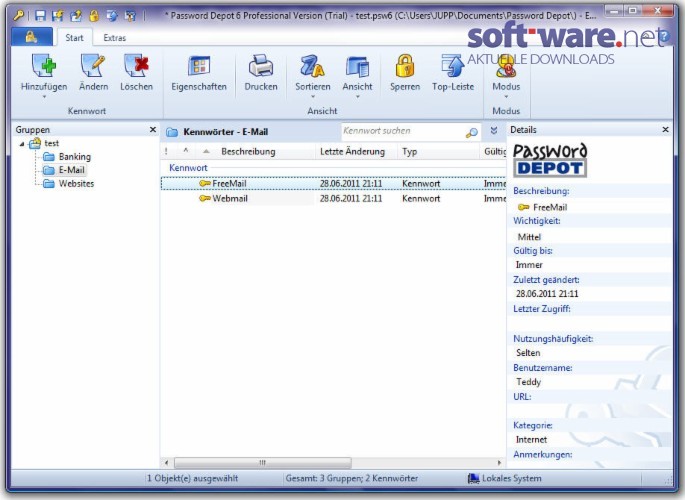Open the Ansicht dropdown arrow
Screen dimensions: 685x500
pyautogui.click(x=357, y=97)
